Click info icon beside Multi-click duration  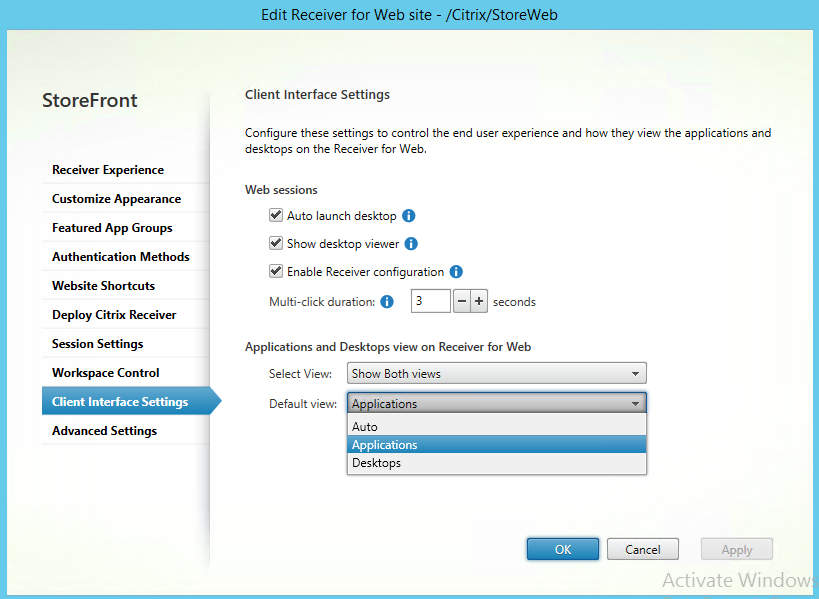(387, 301)
